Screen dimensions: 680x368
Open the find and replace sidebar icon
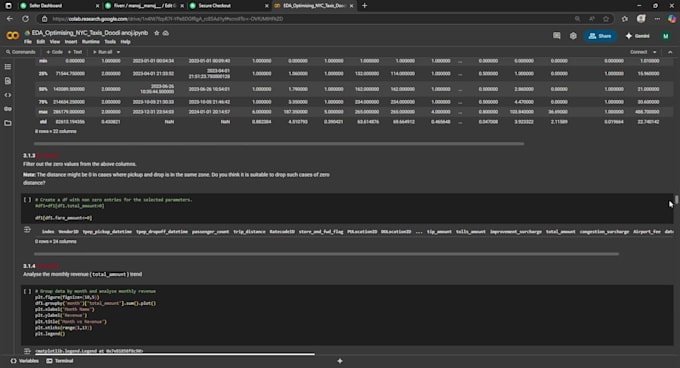(8, 81)
